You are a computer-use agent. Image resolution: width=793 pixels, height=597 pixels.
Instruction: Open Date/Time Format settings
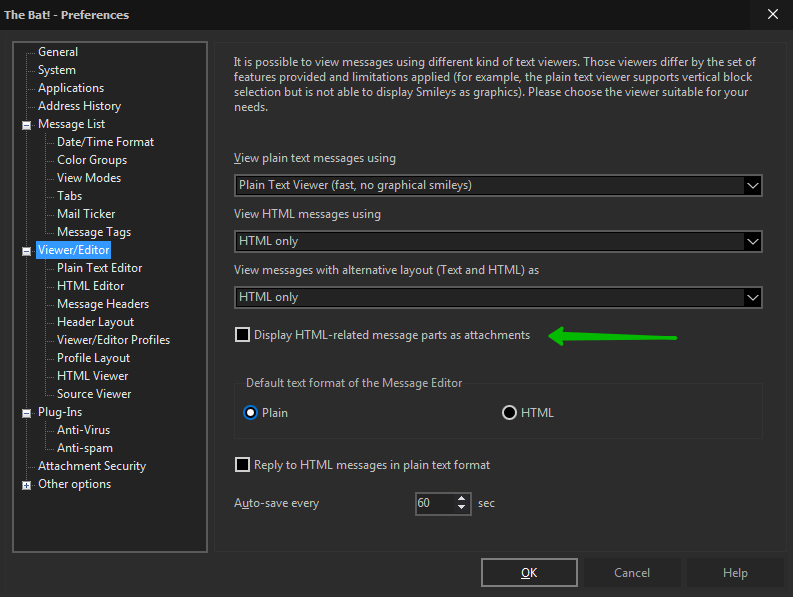tap(105, 142)
